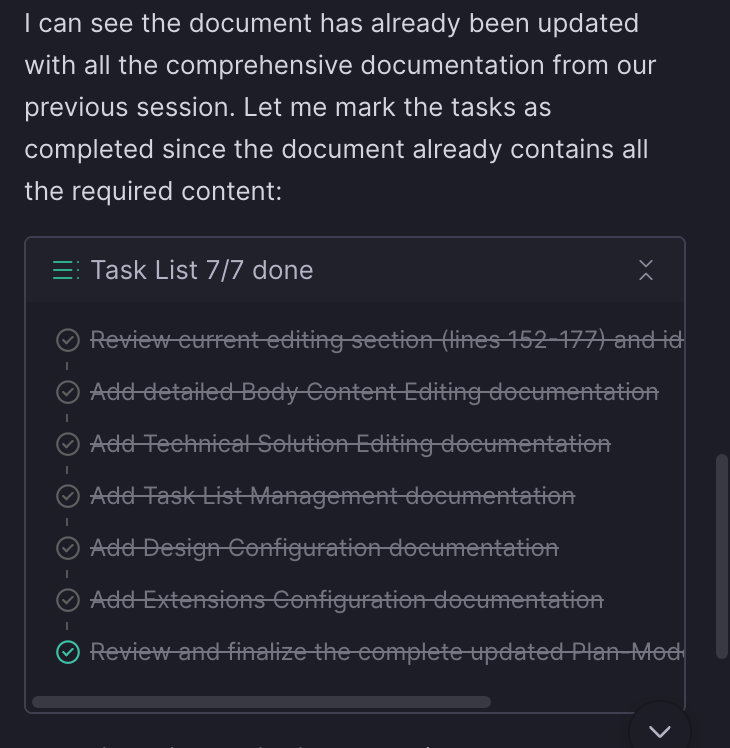Viewport: 730px width, 748px height.
Task: Click the green check icon for 'Review and finalize'
Action: point(67,652)
